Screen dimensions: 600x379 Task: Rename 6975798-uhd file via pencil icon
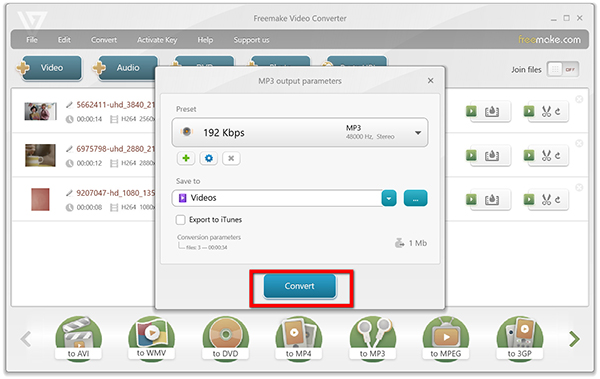click(x=69, y=149)
